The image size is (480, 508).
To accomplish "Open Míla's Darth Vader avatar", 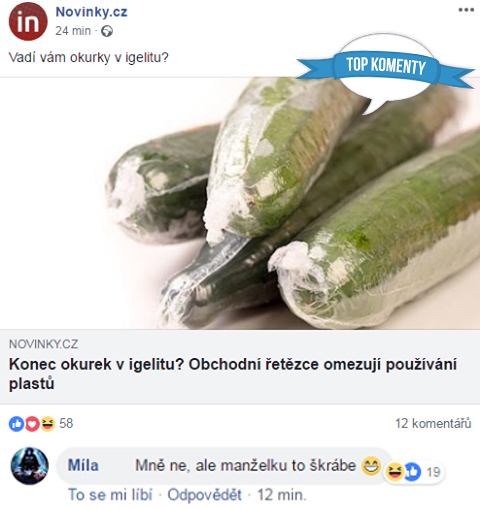I will [x=30, y=466].
